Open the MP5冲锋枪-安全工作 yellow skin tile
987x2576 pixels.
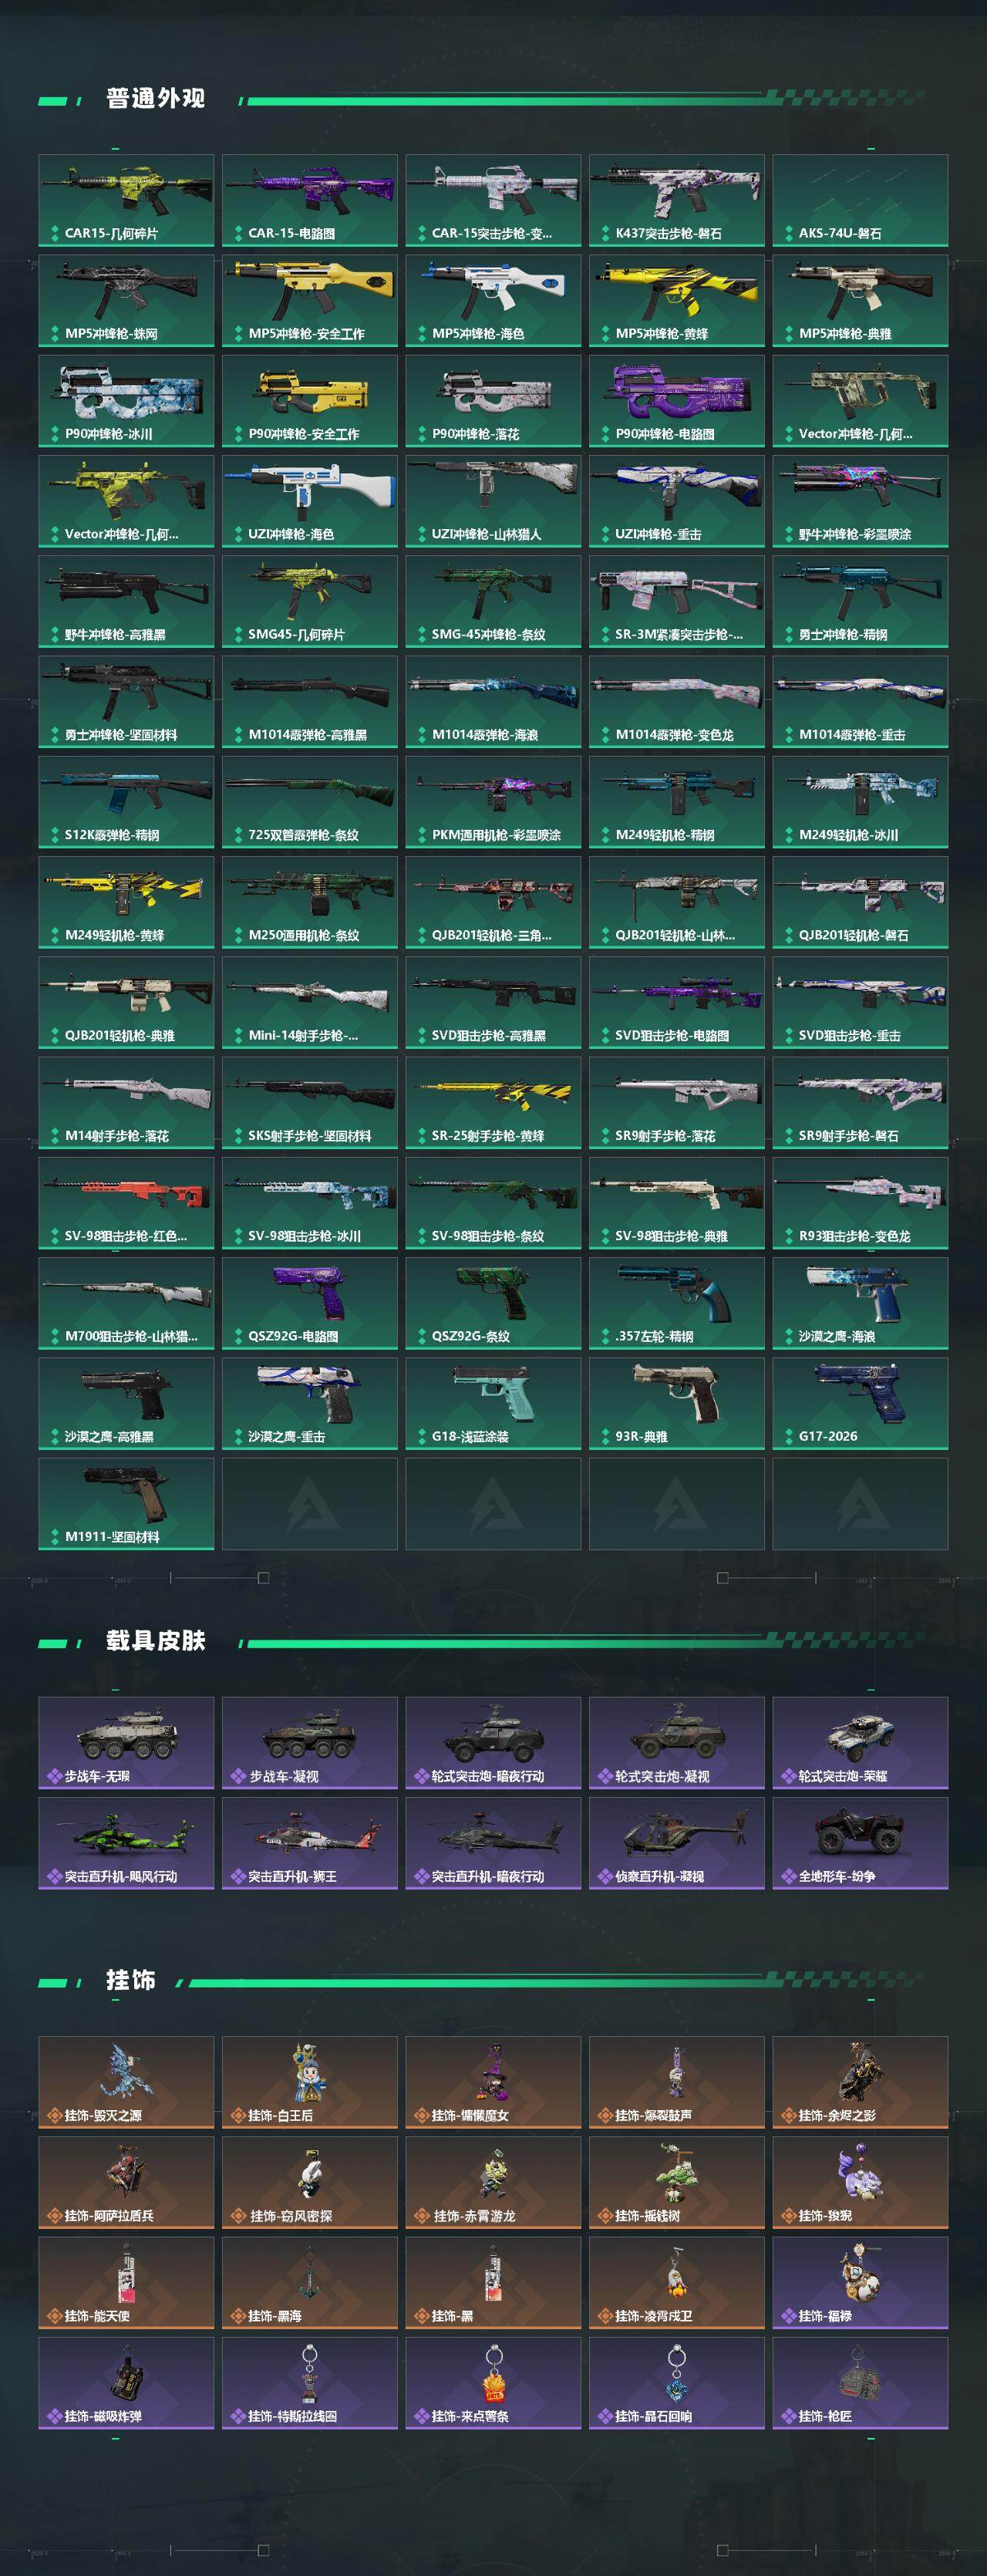310,301
